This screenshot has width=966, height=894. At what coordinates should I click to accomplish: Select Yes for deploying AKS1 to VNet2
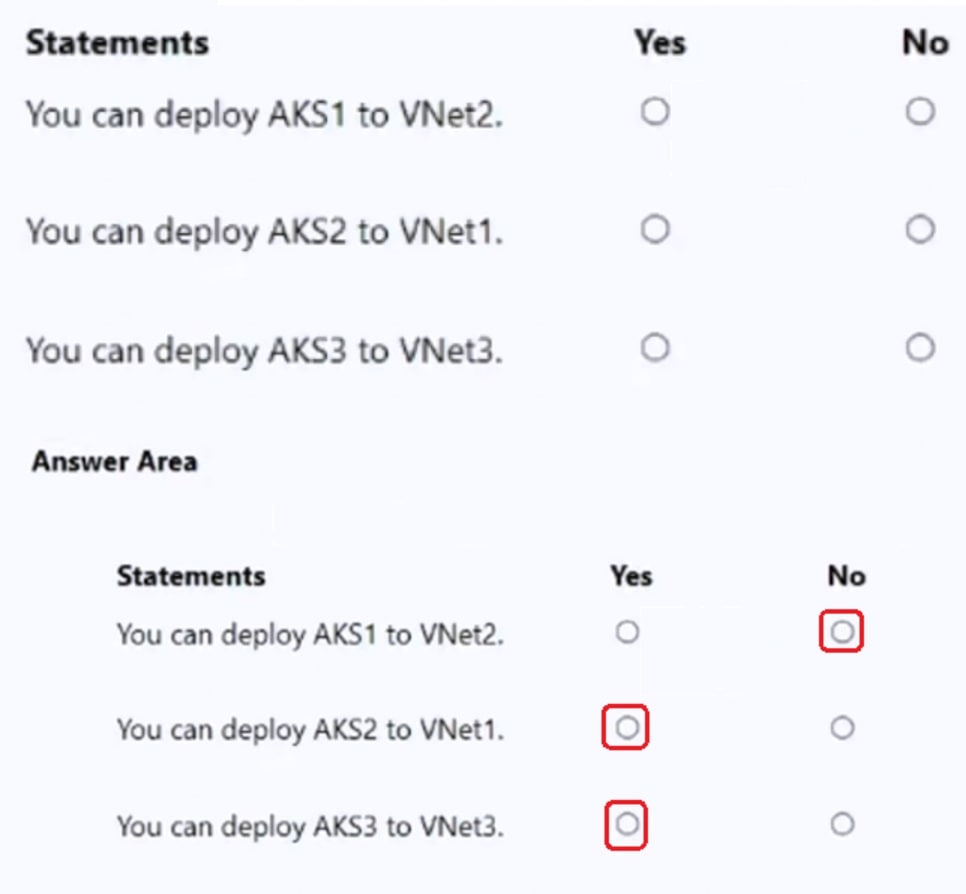(655, 112)
